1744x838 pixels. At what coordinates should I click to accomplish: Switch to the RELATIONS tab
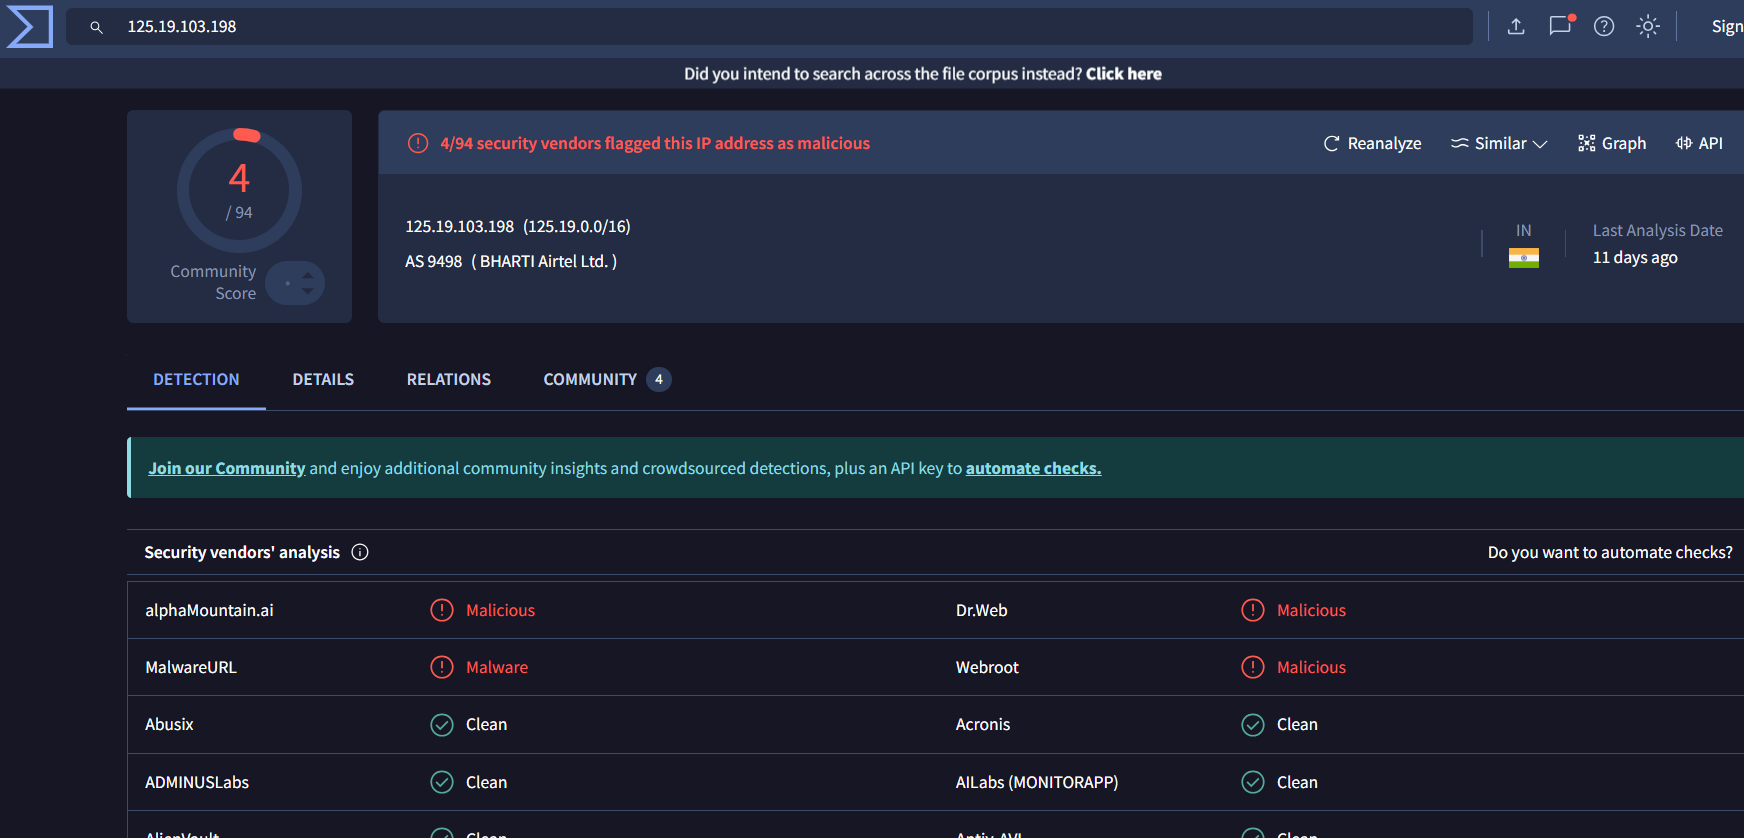(449, 379)
